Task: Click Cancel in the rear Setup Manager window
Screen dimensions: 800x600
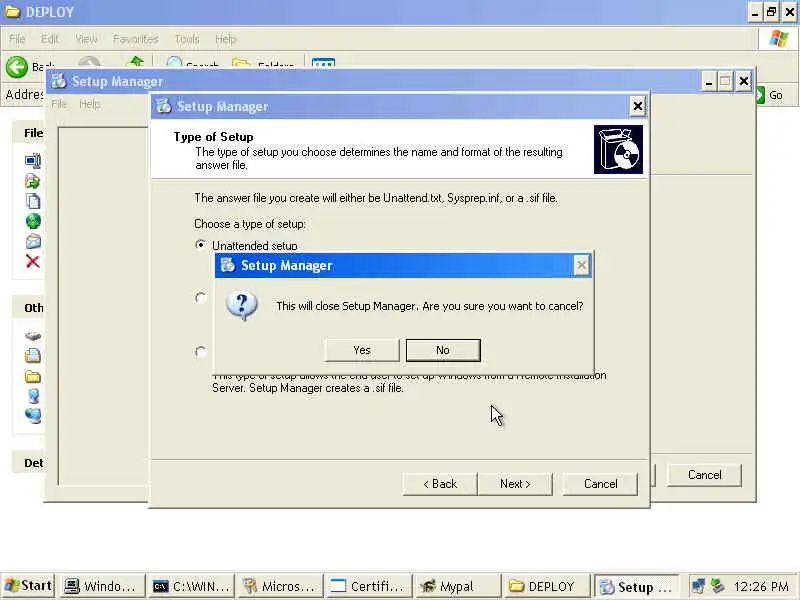Action: click(704, 475)
